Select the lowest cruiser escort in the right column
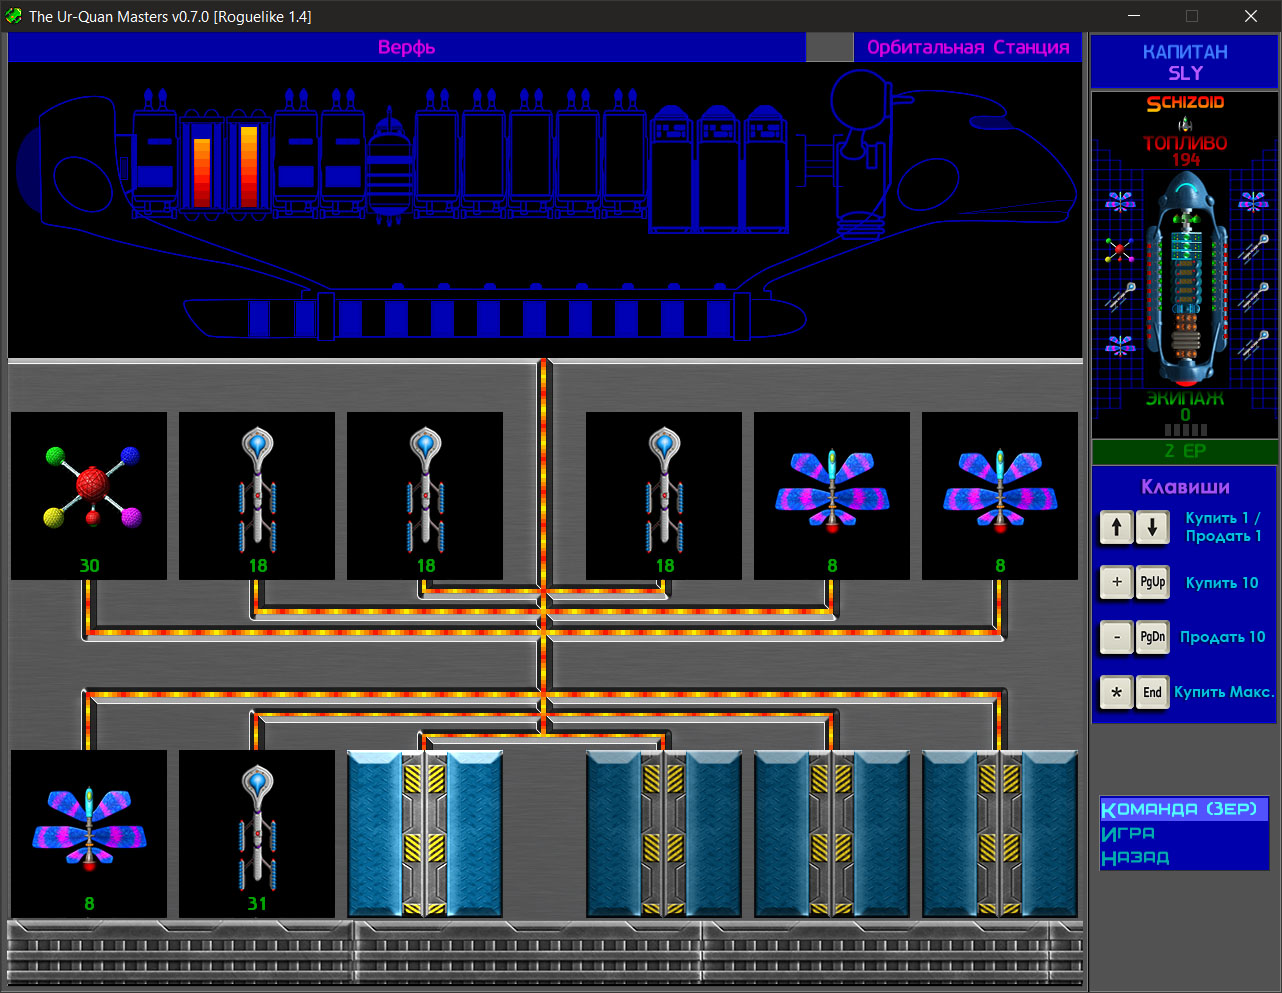1282x993 pixels. click(x=1253, y=344)
